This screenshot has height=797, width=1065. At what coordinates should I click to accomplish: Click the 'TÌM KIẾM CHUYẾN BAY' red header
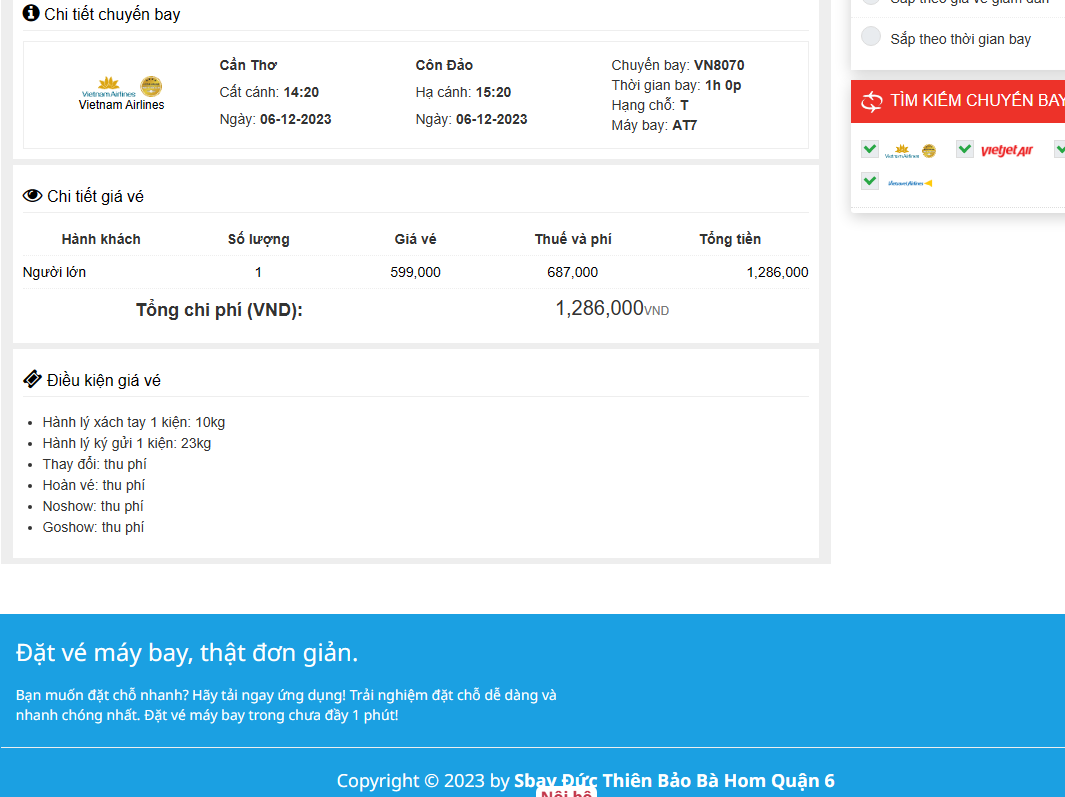click(975, 101)
